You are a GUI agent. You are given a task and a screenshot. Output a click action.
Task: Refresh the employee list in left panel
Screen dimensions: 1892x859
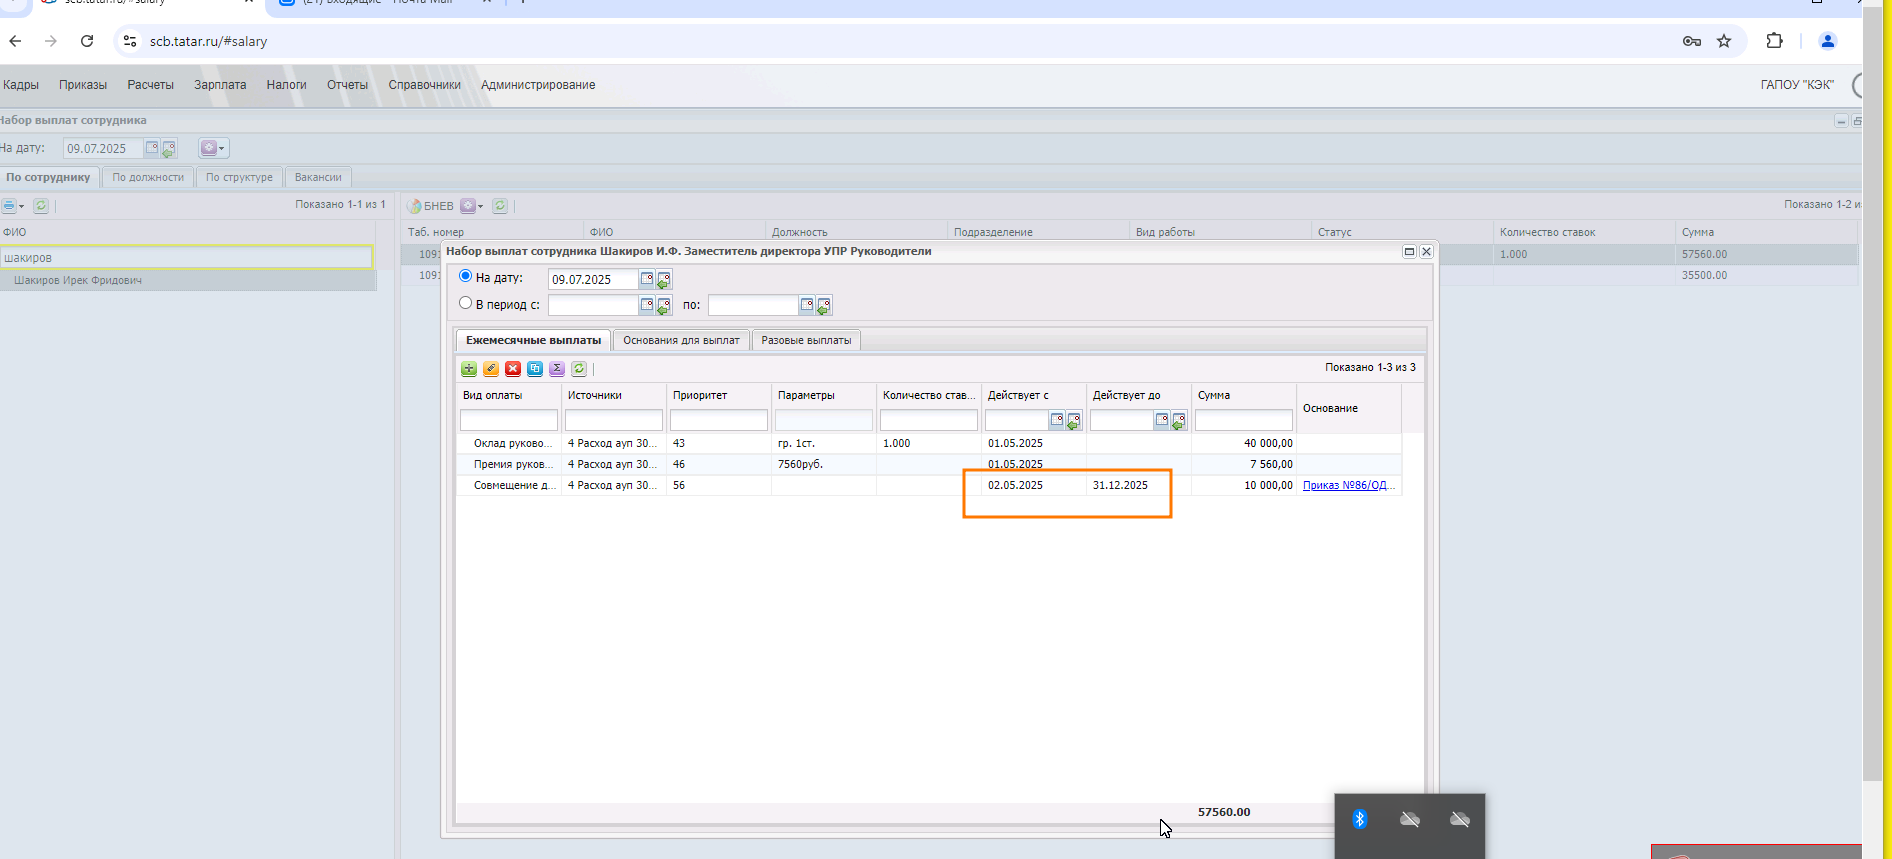point(41,206)
